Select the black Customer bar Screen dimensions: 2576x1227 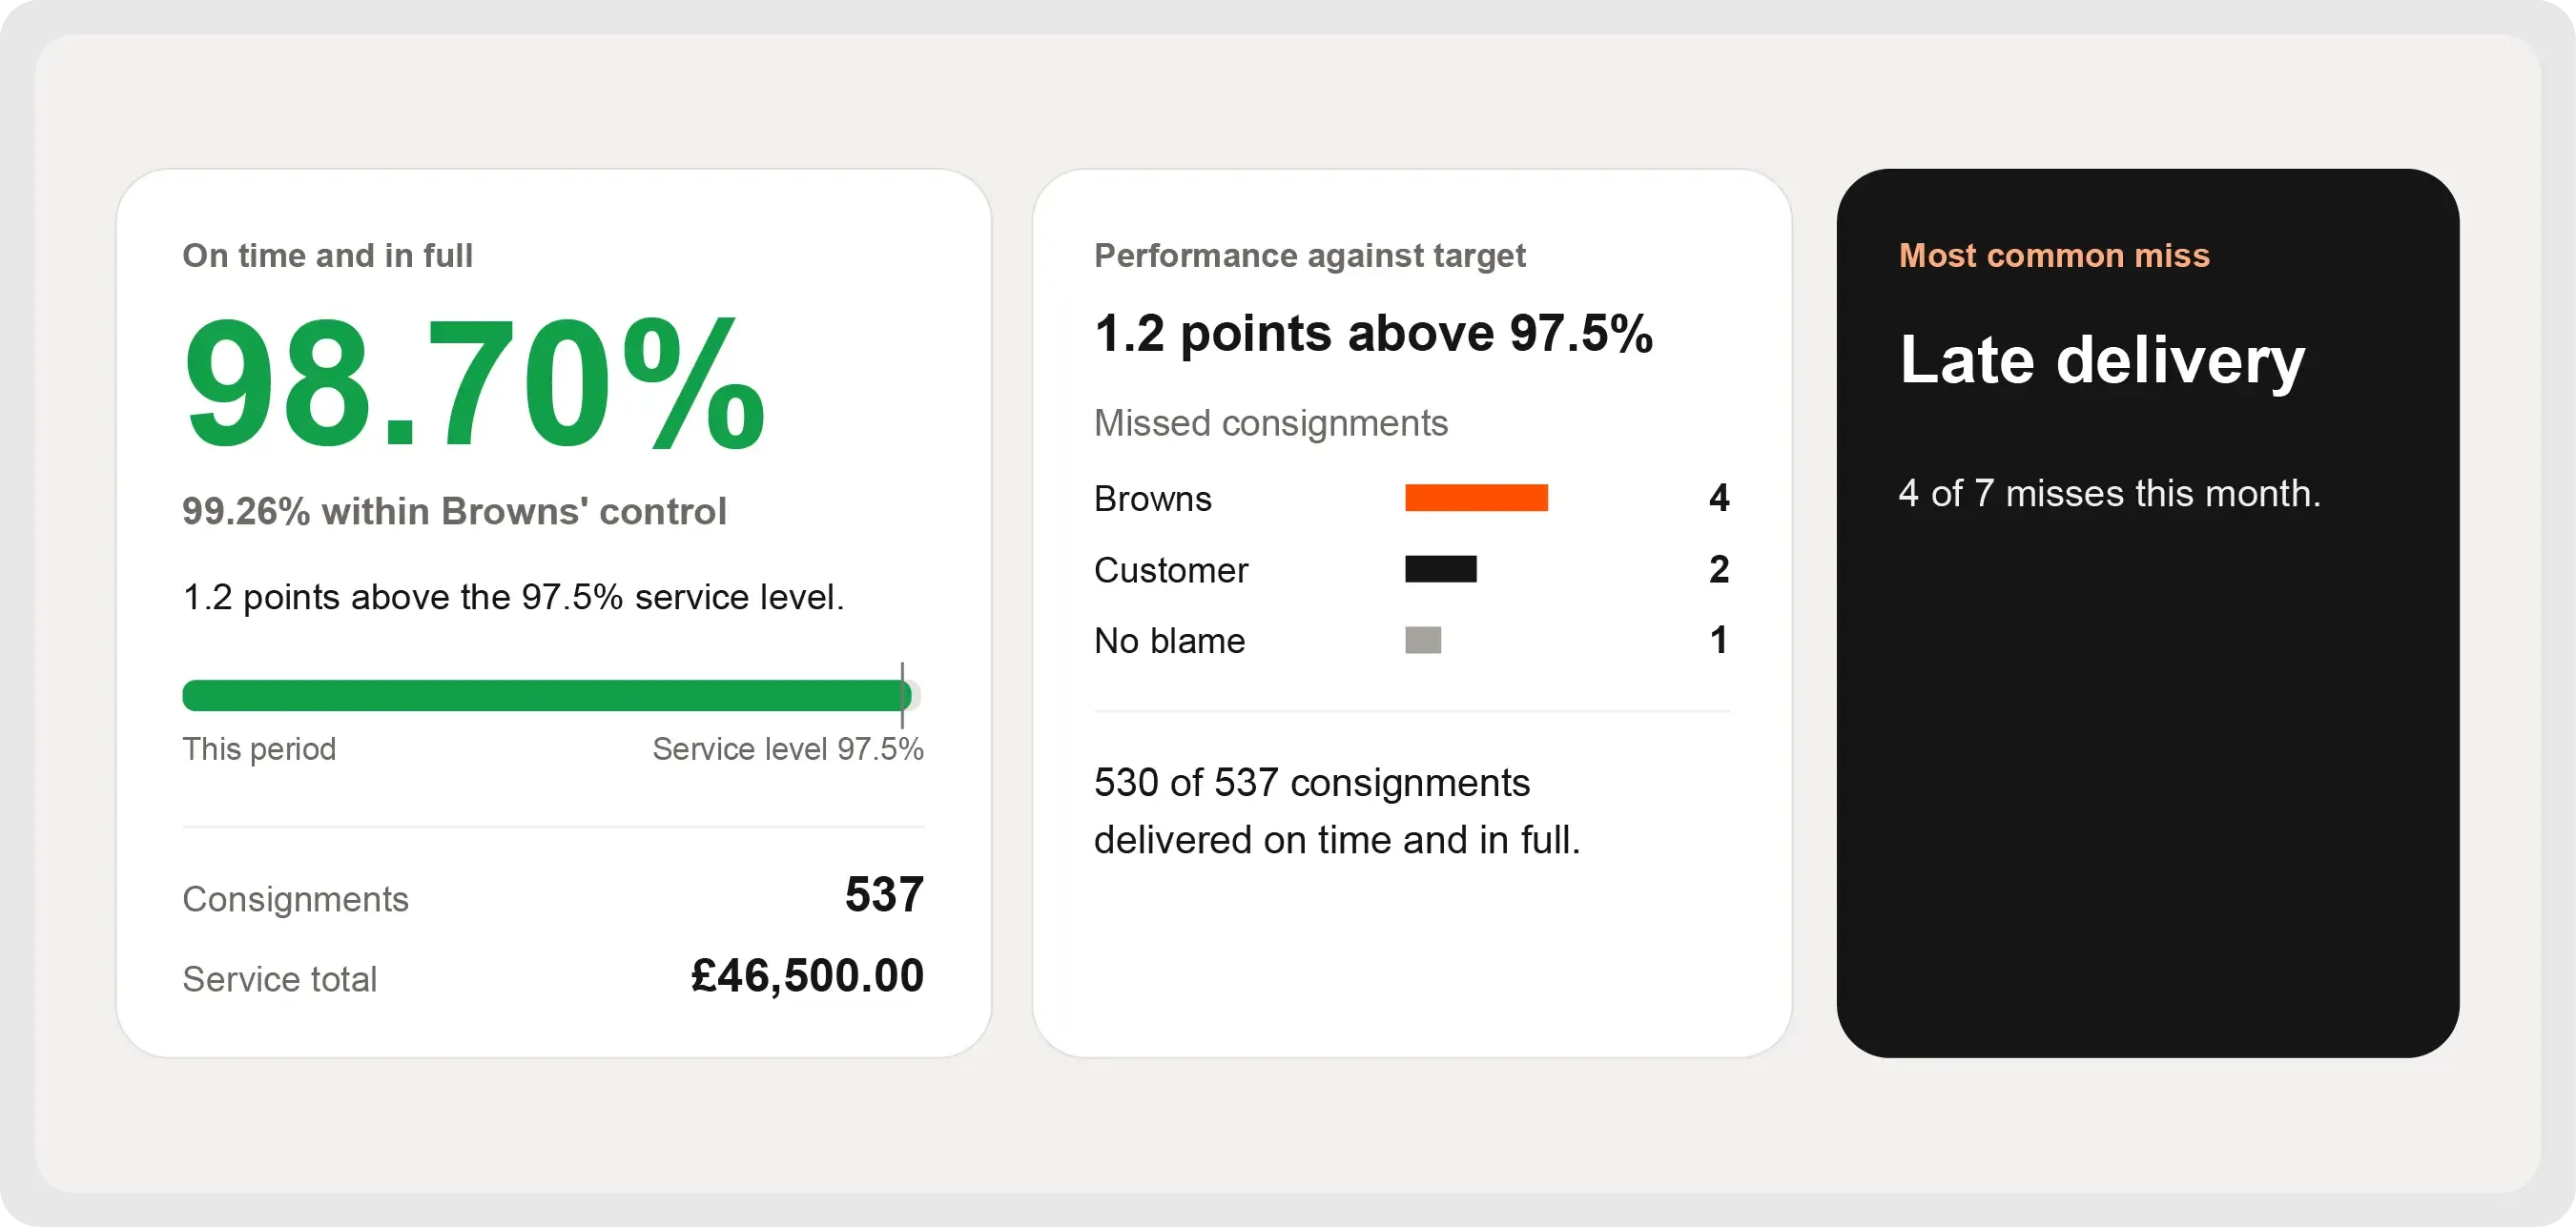coord(1440,569)
